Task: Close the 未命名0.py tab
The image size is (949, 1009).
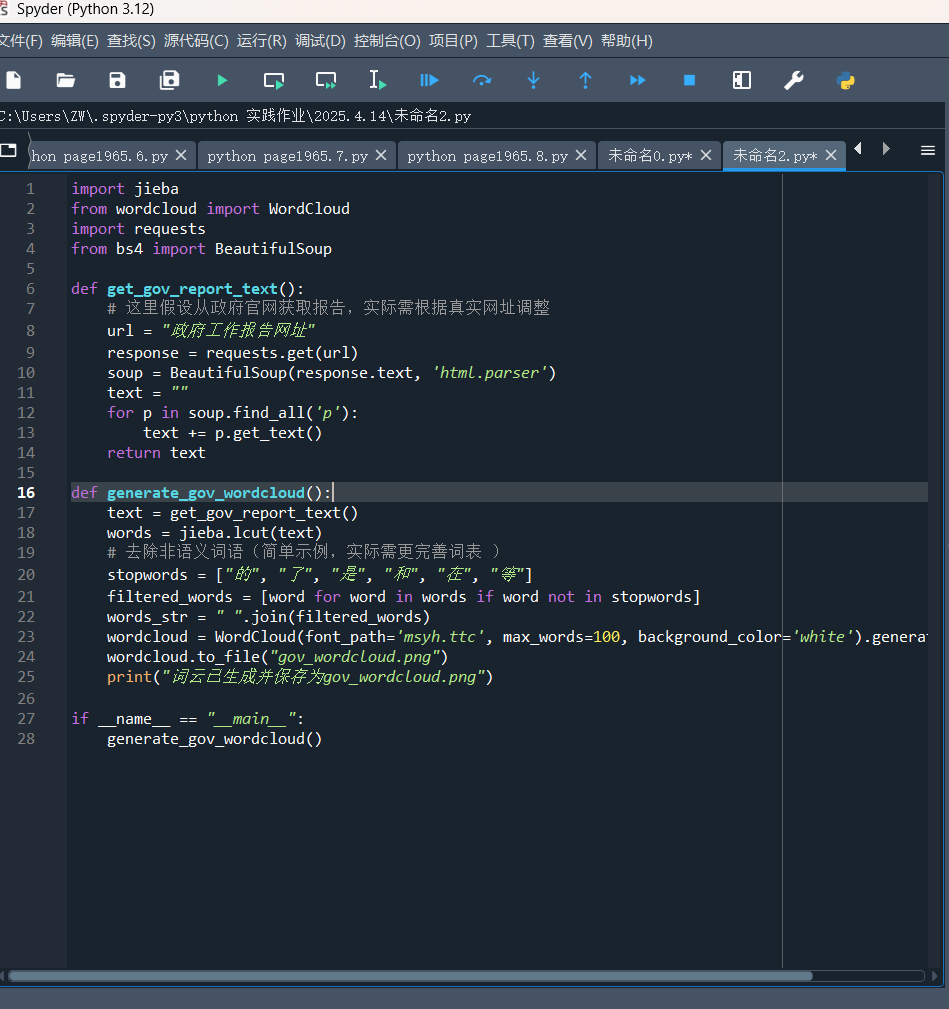Action: (706, 155)
